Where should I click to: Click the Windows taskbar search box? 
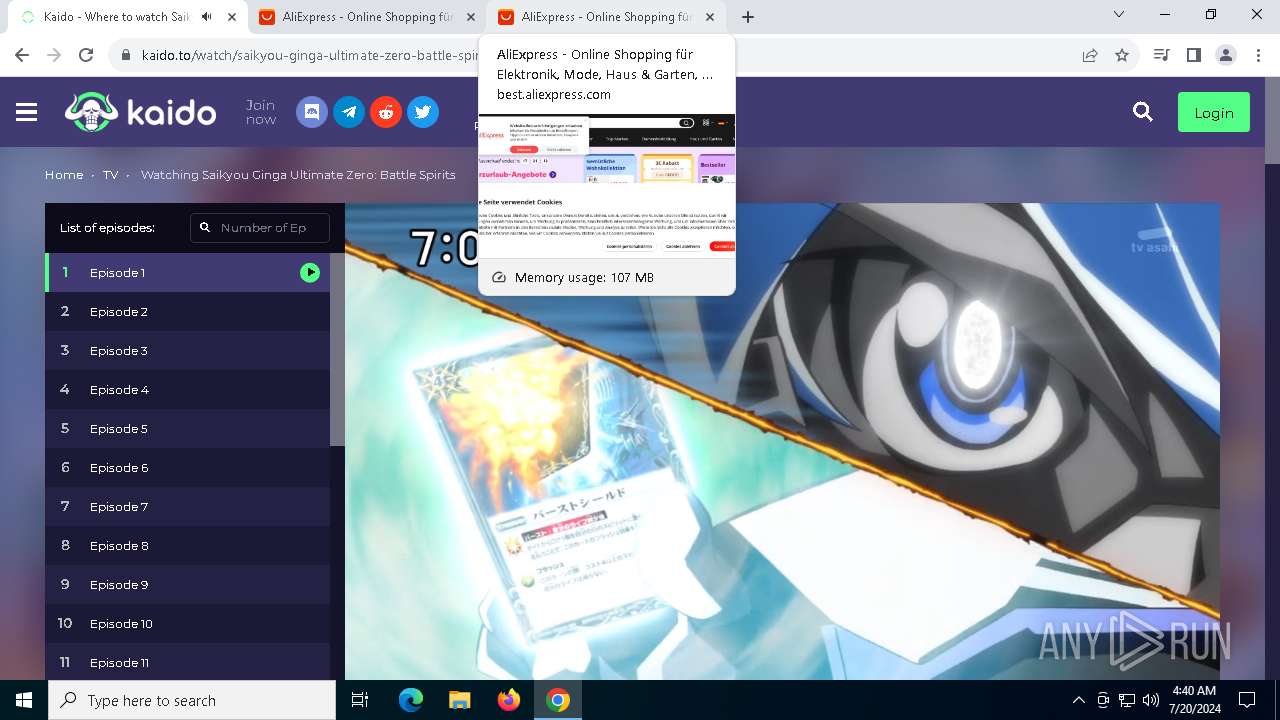point(192,700)
